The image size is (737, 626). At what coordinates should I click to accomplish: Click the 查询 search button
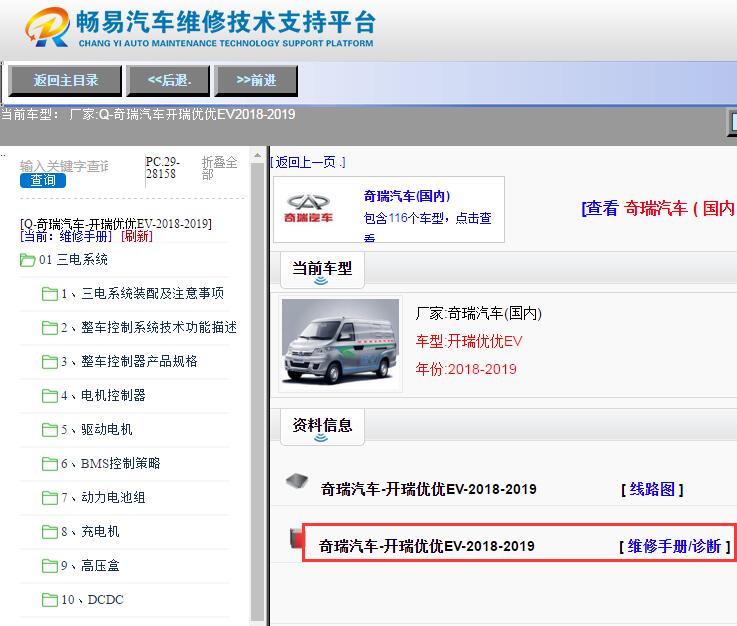click(43, 180)
